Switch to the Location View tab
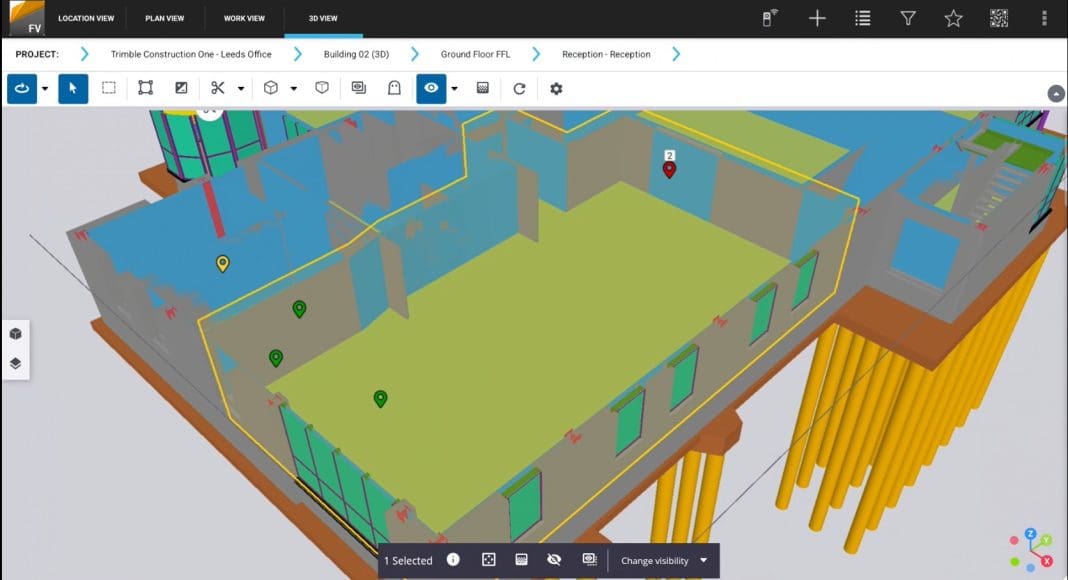 tap(86, 18)
